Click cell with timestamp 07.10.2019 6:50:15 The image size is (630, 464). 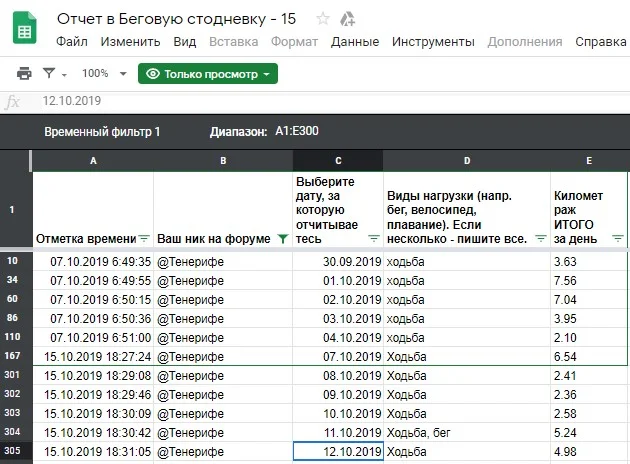(x=93, y=300)
